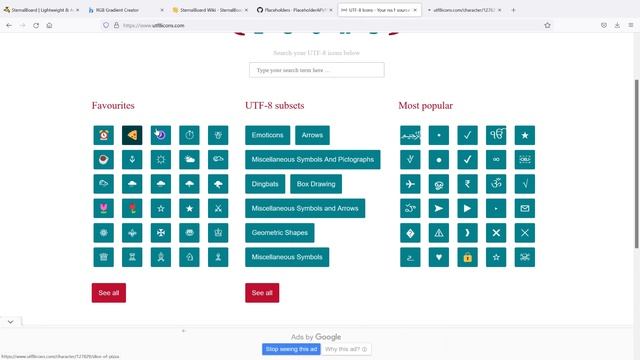
Task: Open the warning triangle icon
Action: [x=439, y=233]
